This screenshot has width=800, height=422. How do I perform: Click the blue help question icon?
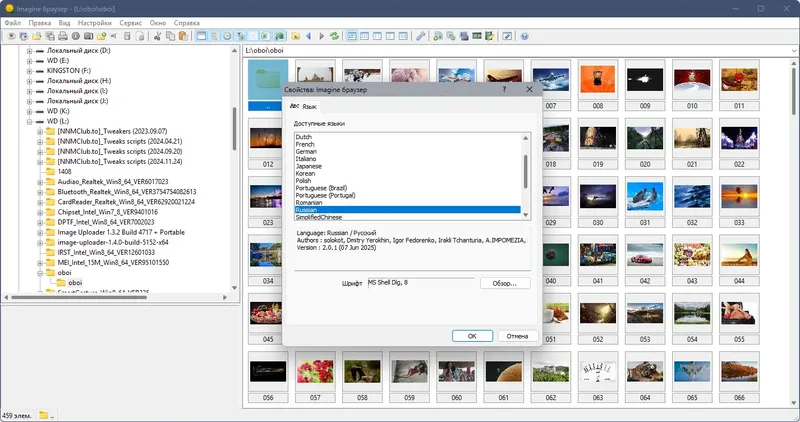(x=524, y=36)
